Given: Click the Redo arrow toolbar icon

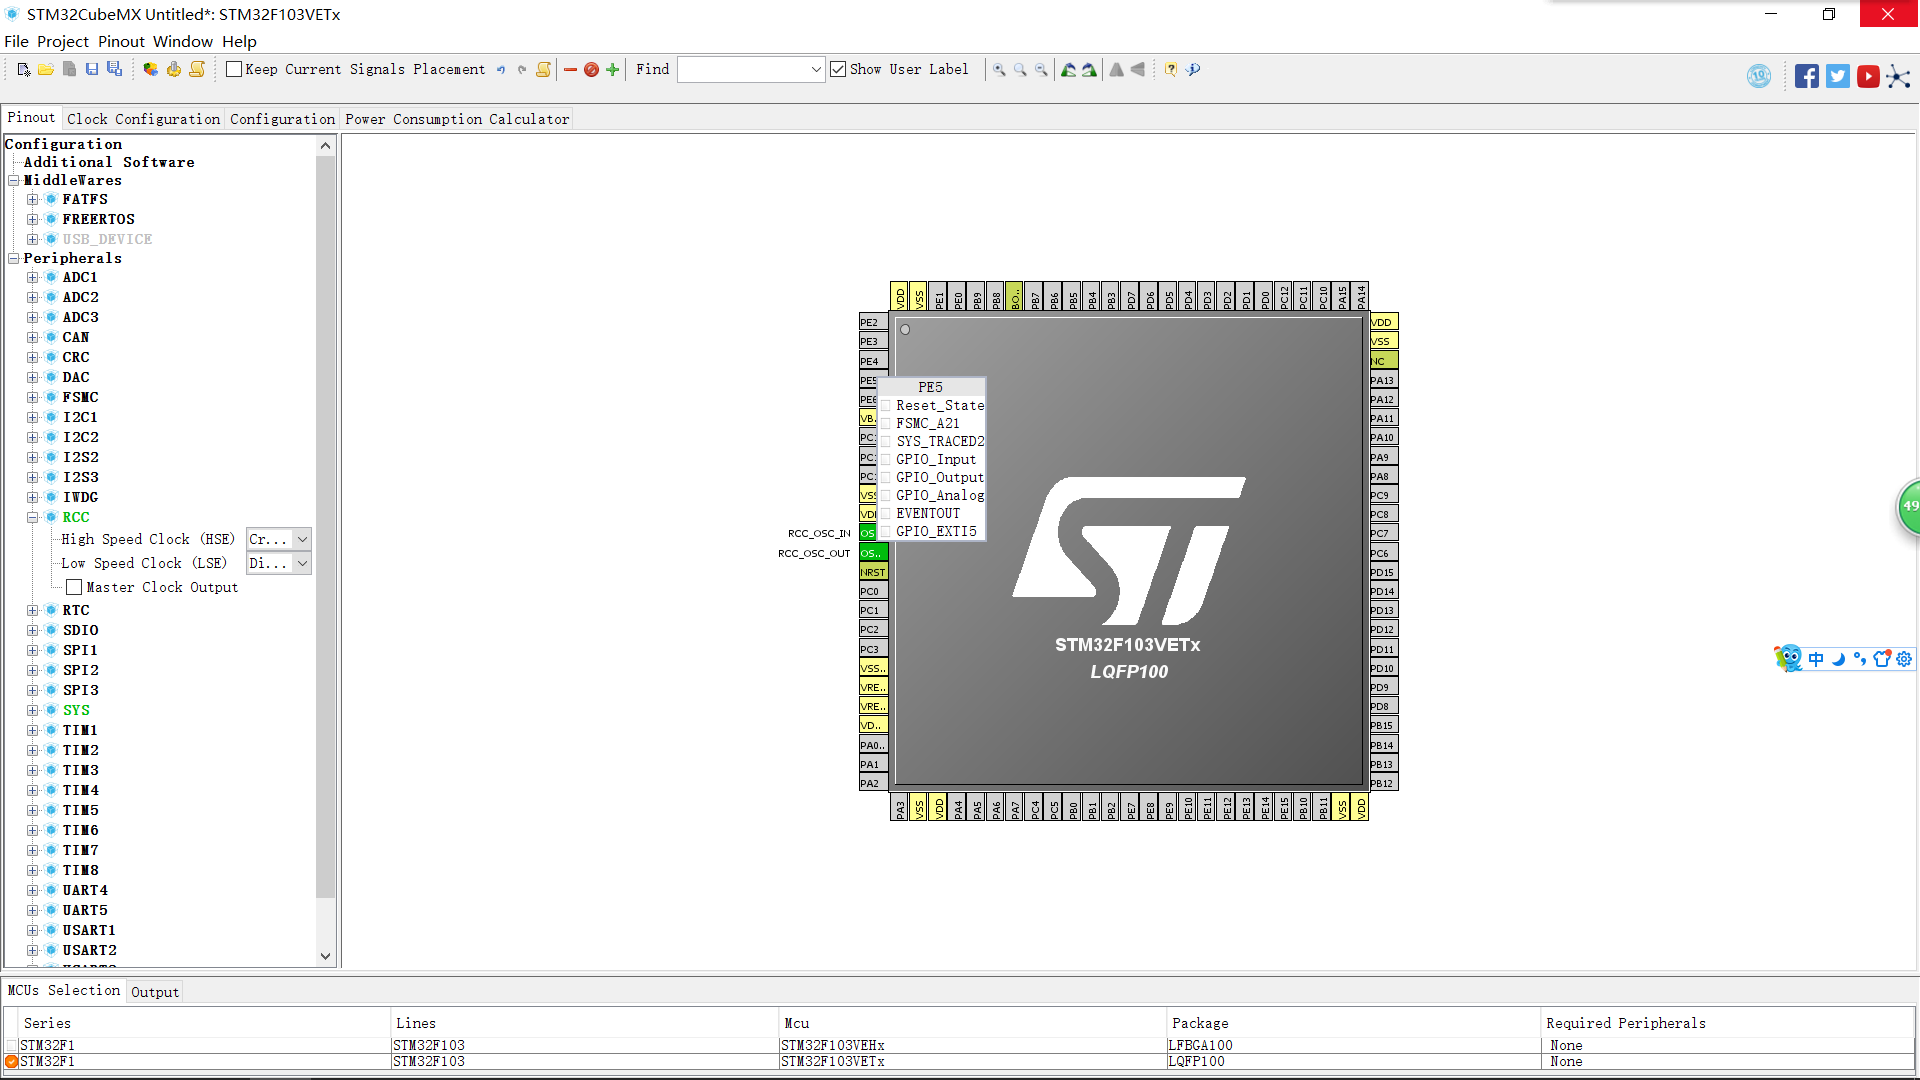Looking at the screenshot, I should [x=521, y=69].
